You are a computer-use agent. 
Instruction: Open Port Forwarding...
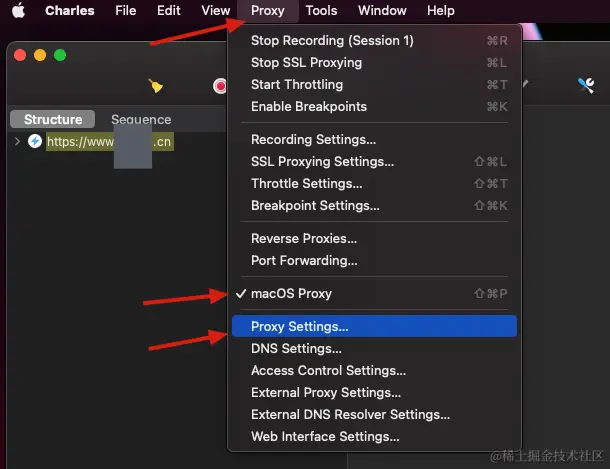coord(374,261)
